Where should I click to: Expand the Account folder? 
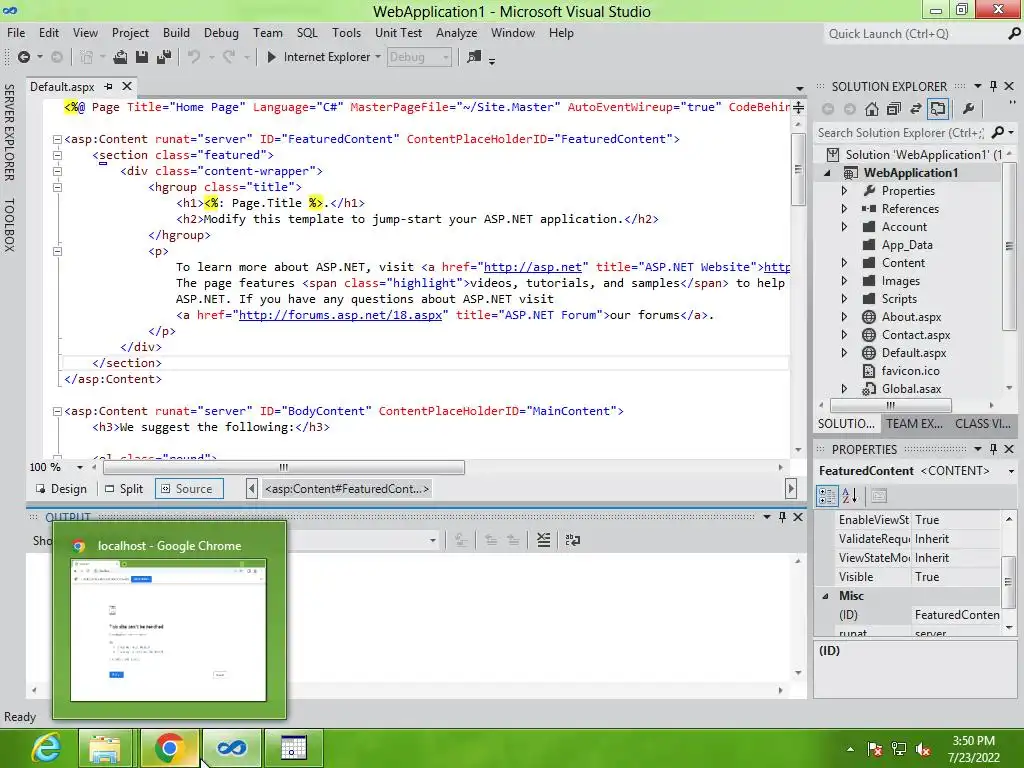(x=844, y=227)
